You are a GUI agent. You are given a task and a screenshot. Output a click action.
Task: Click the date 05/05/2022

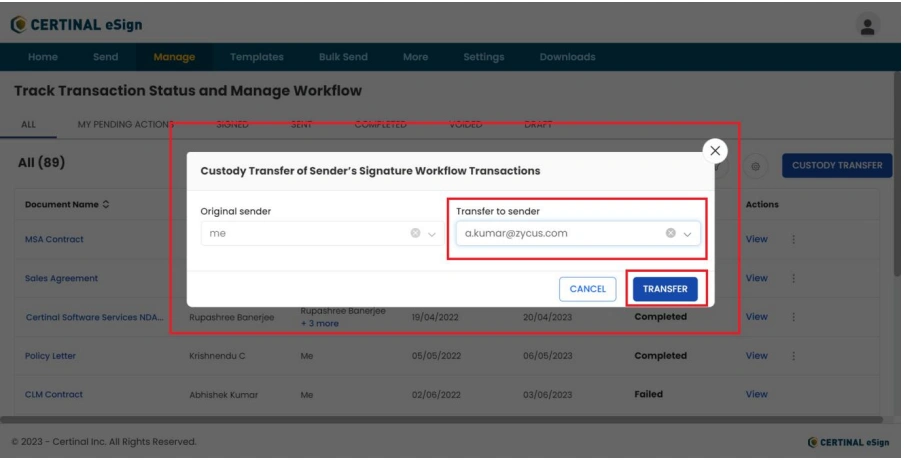[x=436, y=356]
